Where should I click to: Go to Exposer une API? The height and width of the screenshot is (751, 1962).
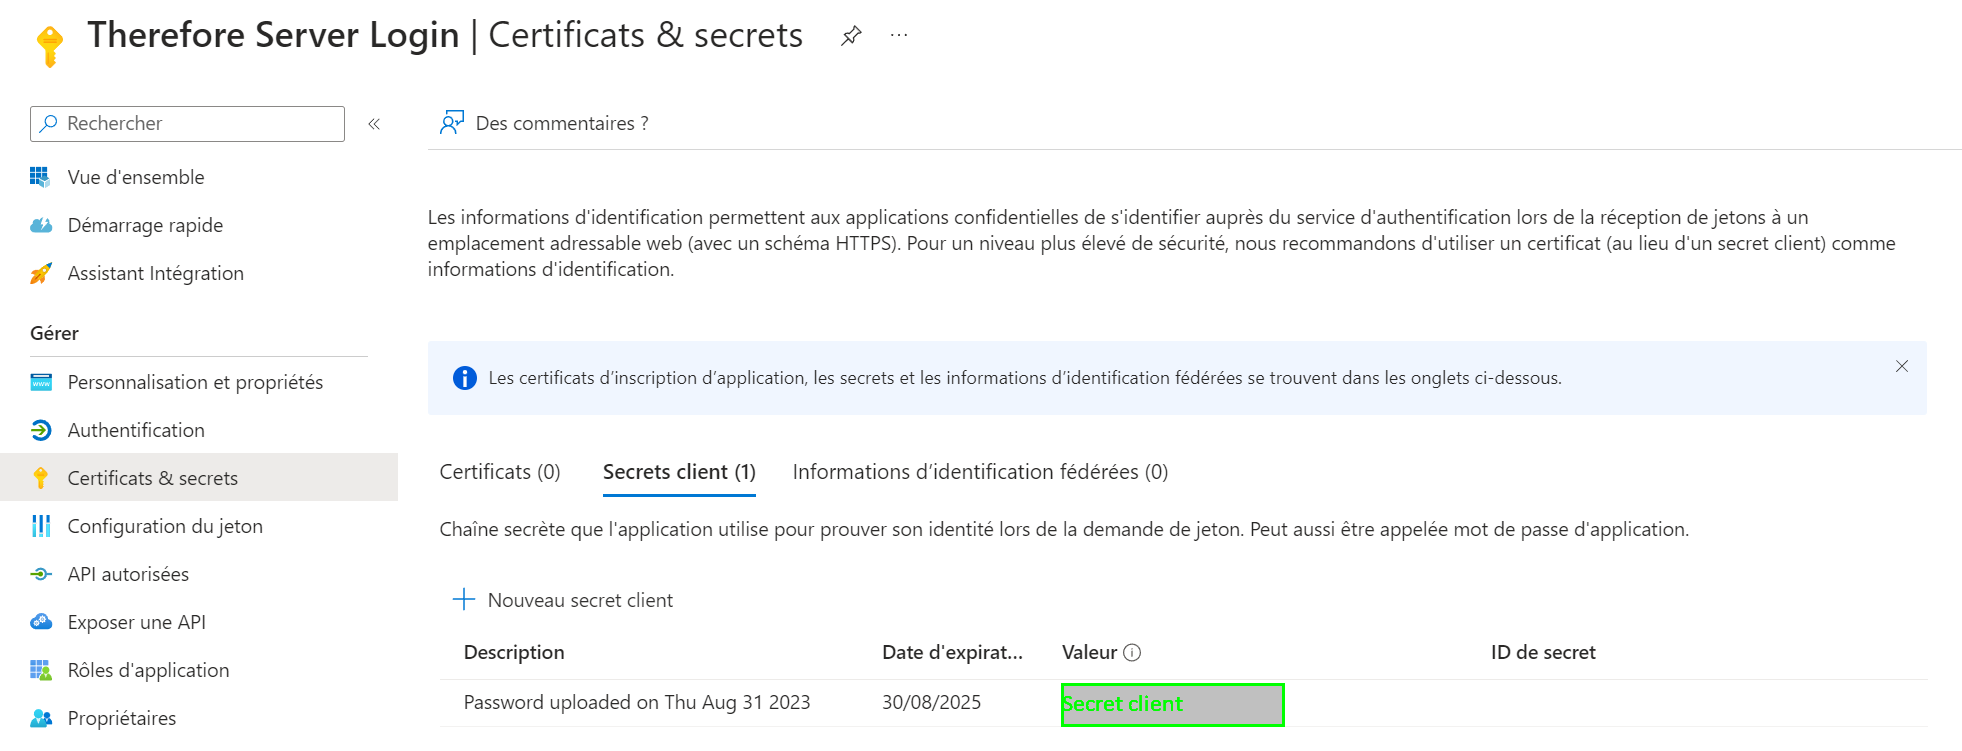click(x=136, y=622)
